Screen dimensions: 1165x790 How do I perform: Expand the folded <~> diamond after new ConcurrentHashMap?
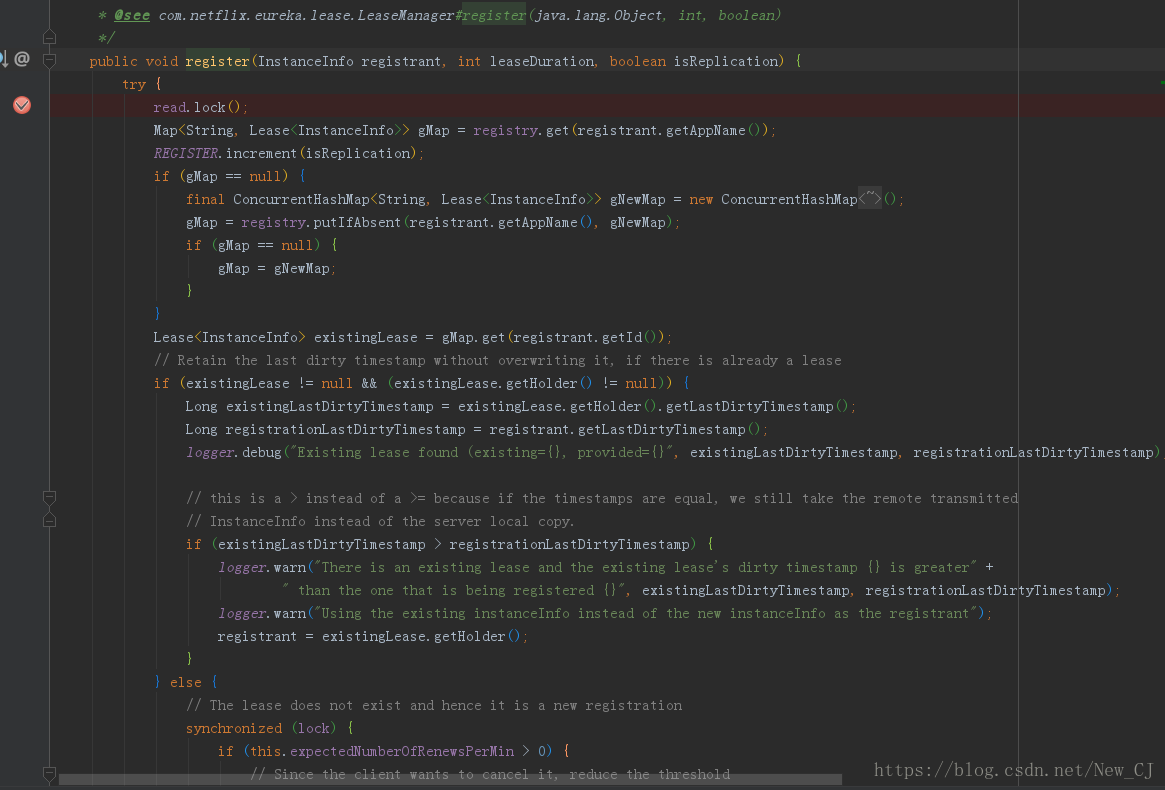[869, 198]
